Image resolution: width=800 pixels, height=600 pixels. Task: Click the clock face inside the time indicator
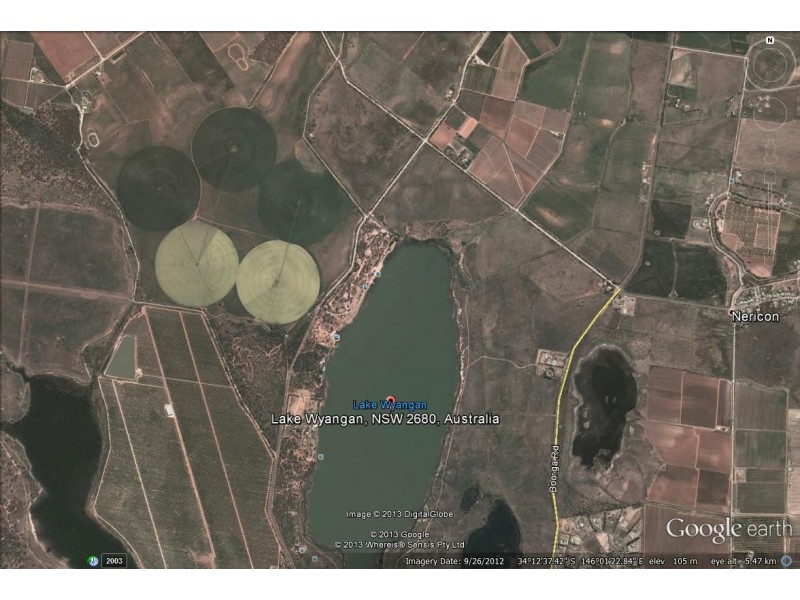[x=91, y=563]
